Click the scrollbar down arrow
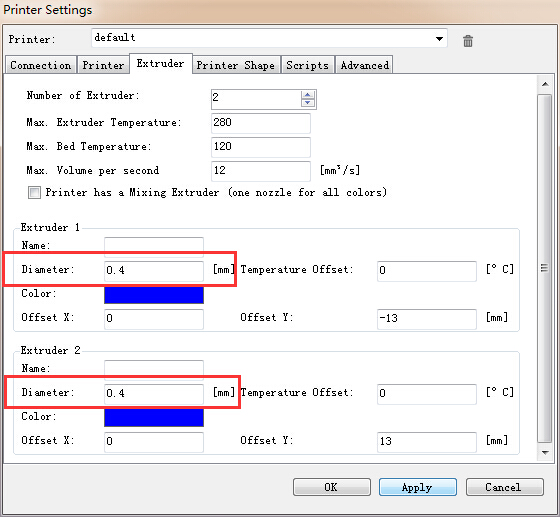This screenshot has width=560, height=517. [x=545, y=452]
